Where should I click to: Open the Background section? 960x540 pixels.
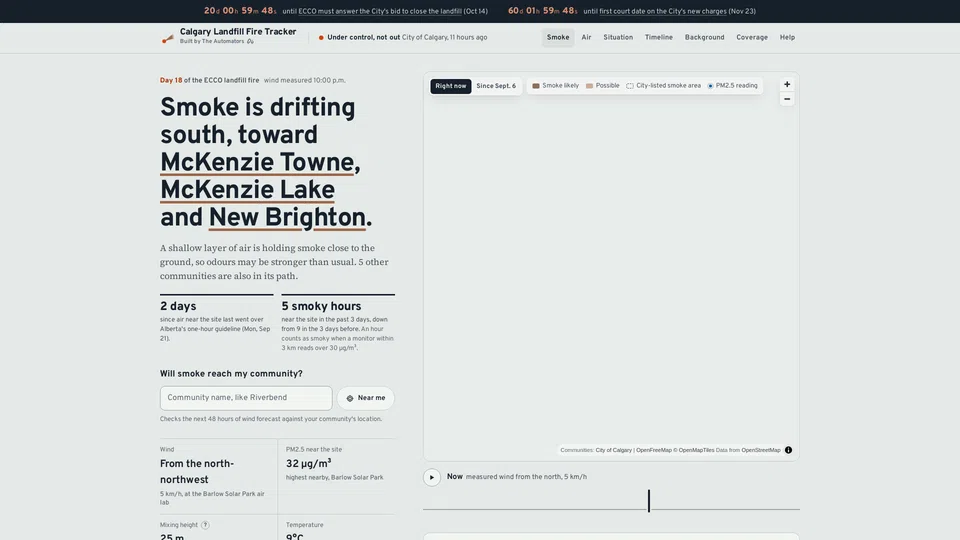704,37
